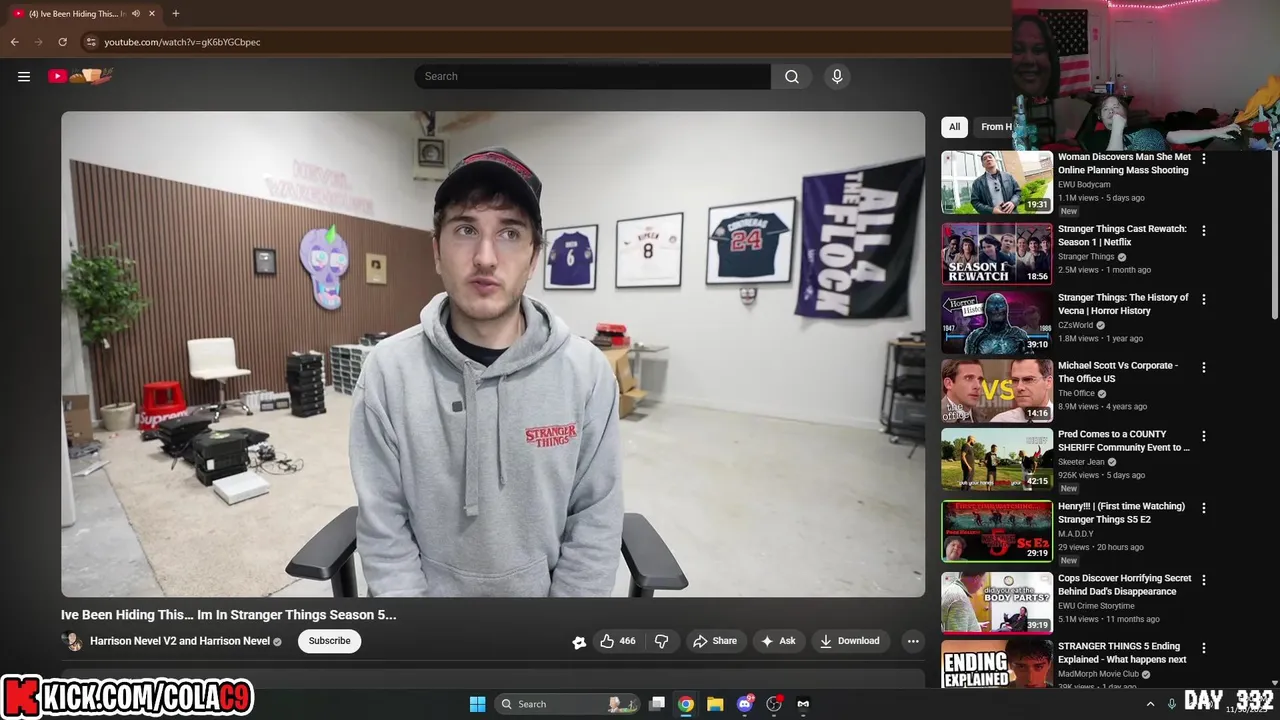Open options menu for History of Vecna video
1280x720 pixels.
(1204, 299)
